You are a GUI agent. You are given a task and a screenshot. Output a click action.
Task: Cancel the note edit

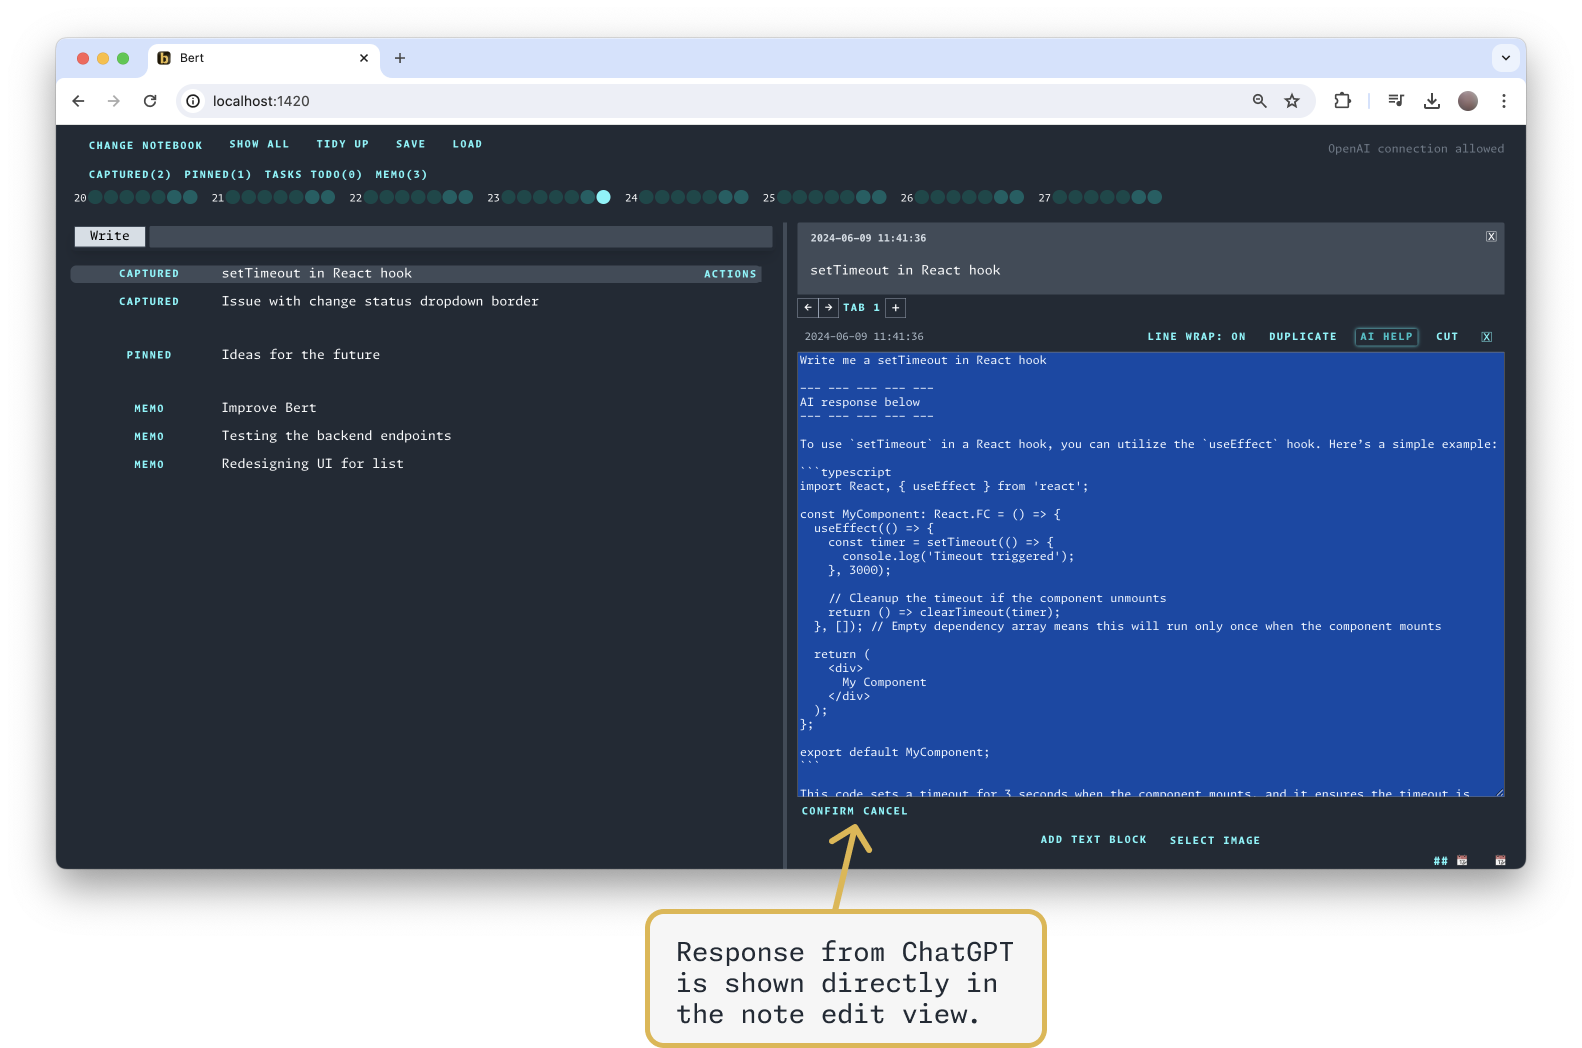885,812
